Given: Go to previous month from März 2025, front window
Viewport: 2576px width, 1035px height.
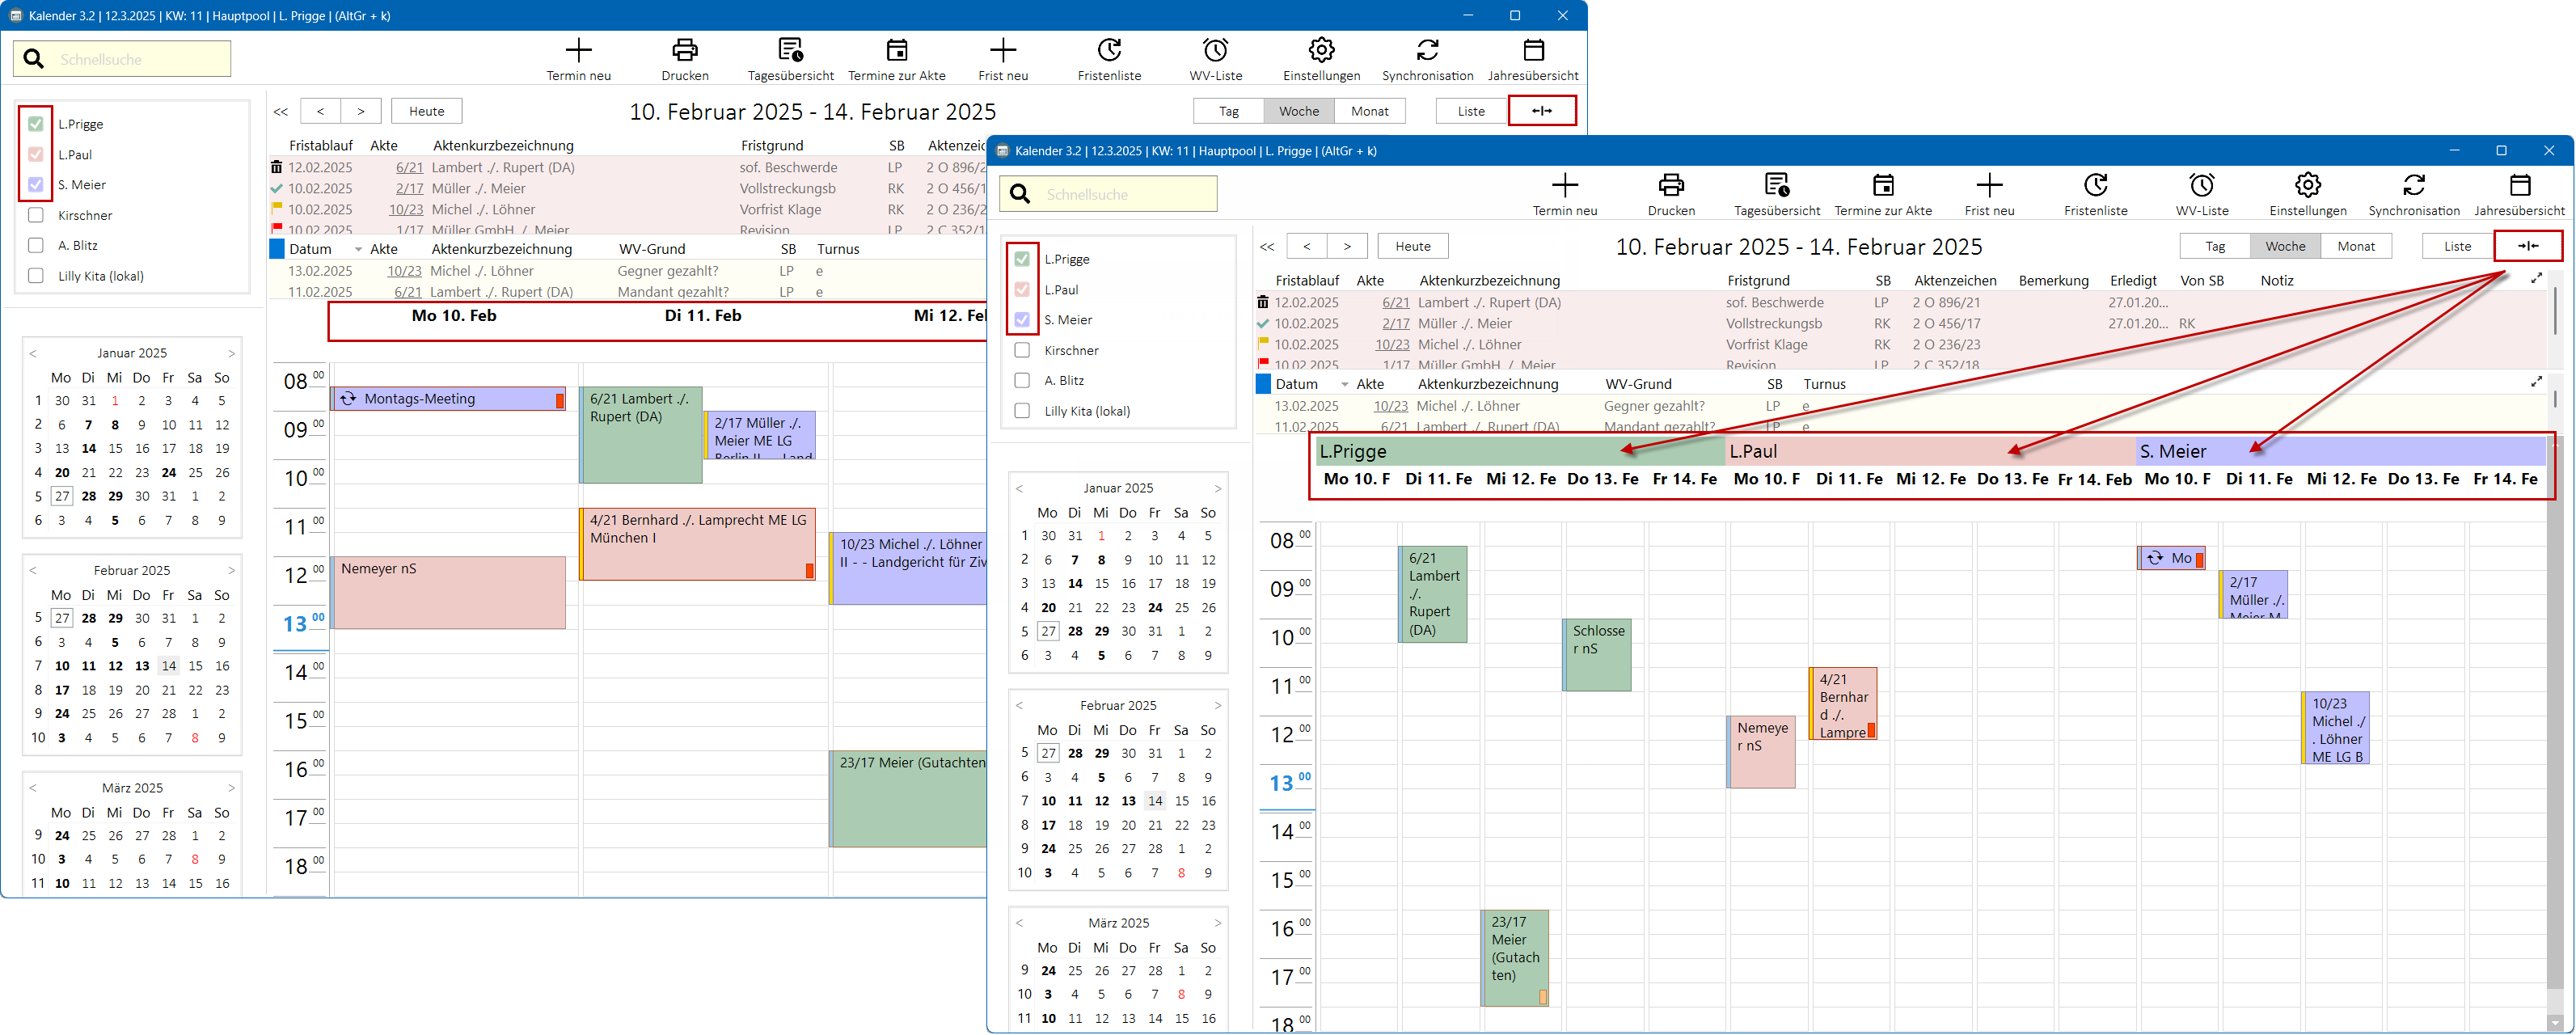Looking at the screenshot, I should [x=1019, y=923].
